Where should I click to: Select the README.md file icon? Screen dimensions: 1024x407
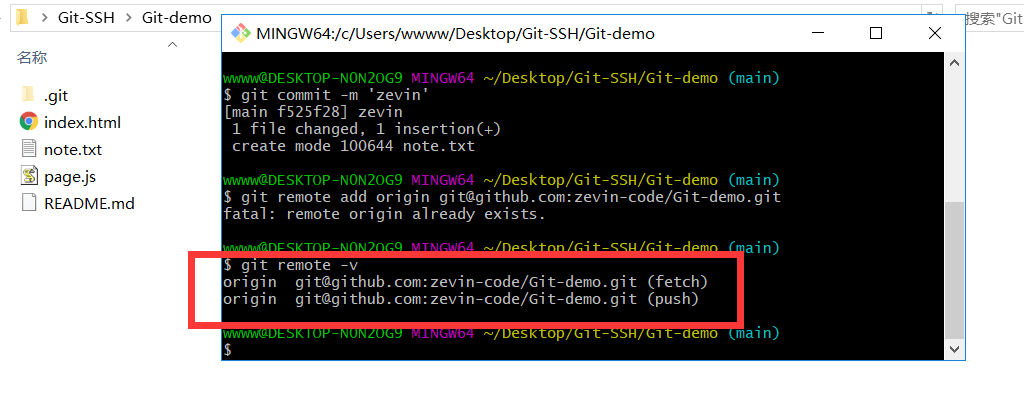coord(28,203)
